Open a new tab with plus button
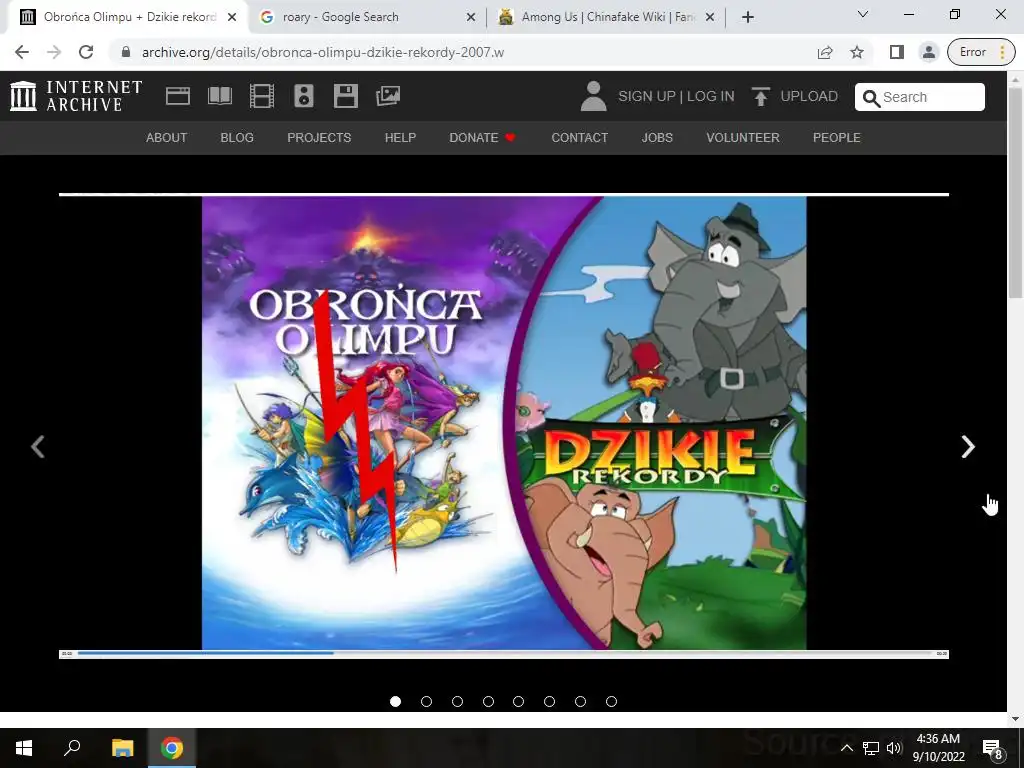This screenshot has height=768, width=1024. (748, 17)
